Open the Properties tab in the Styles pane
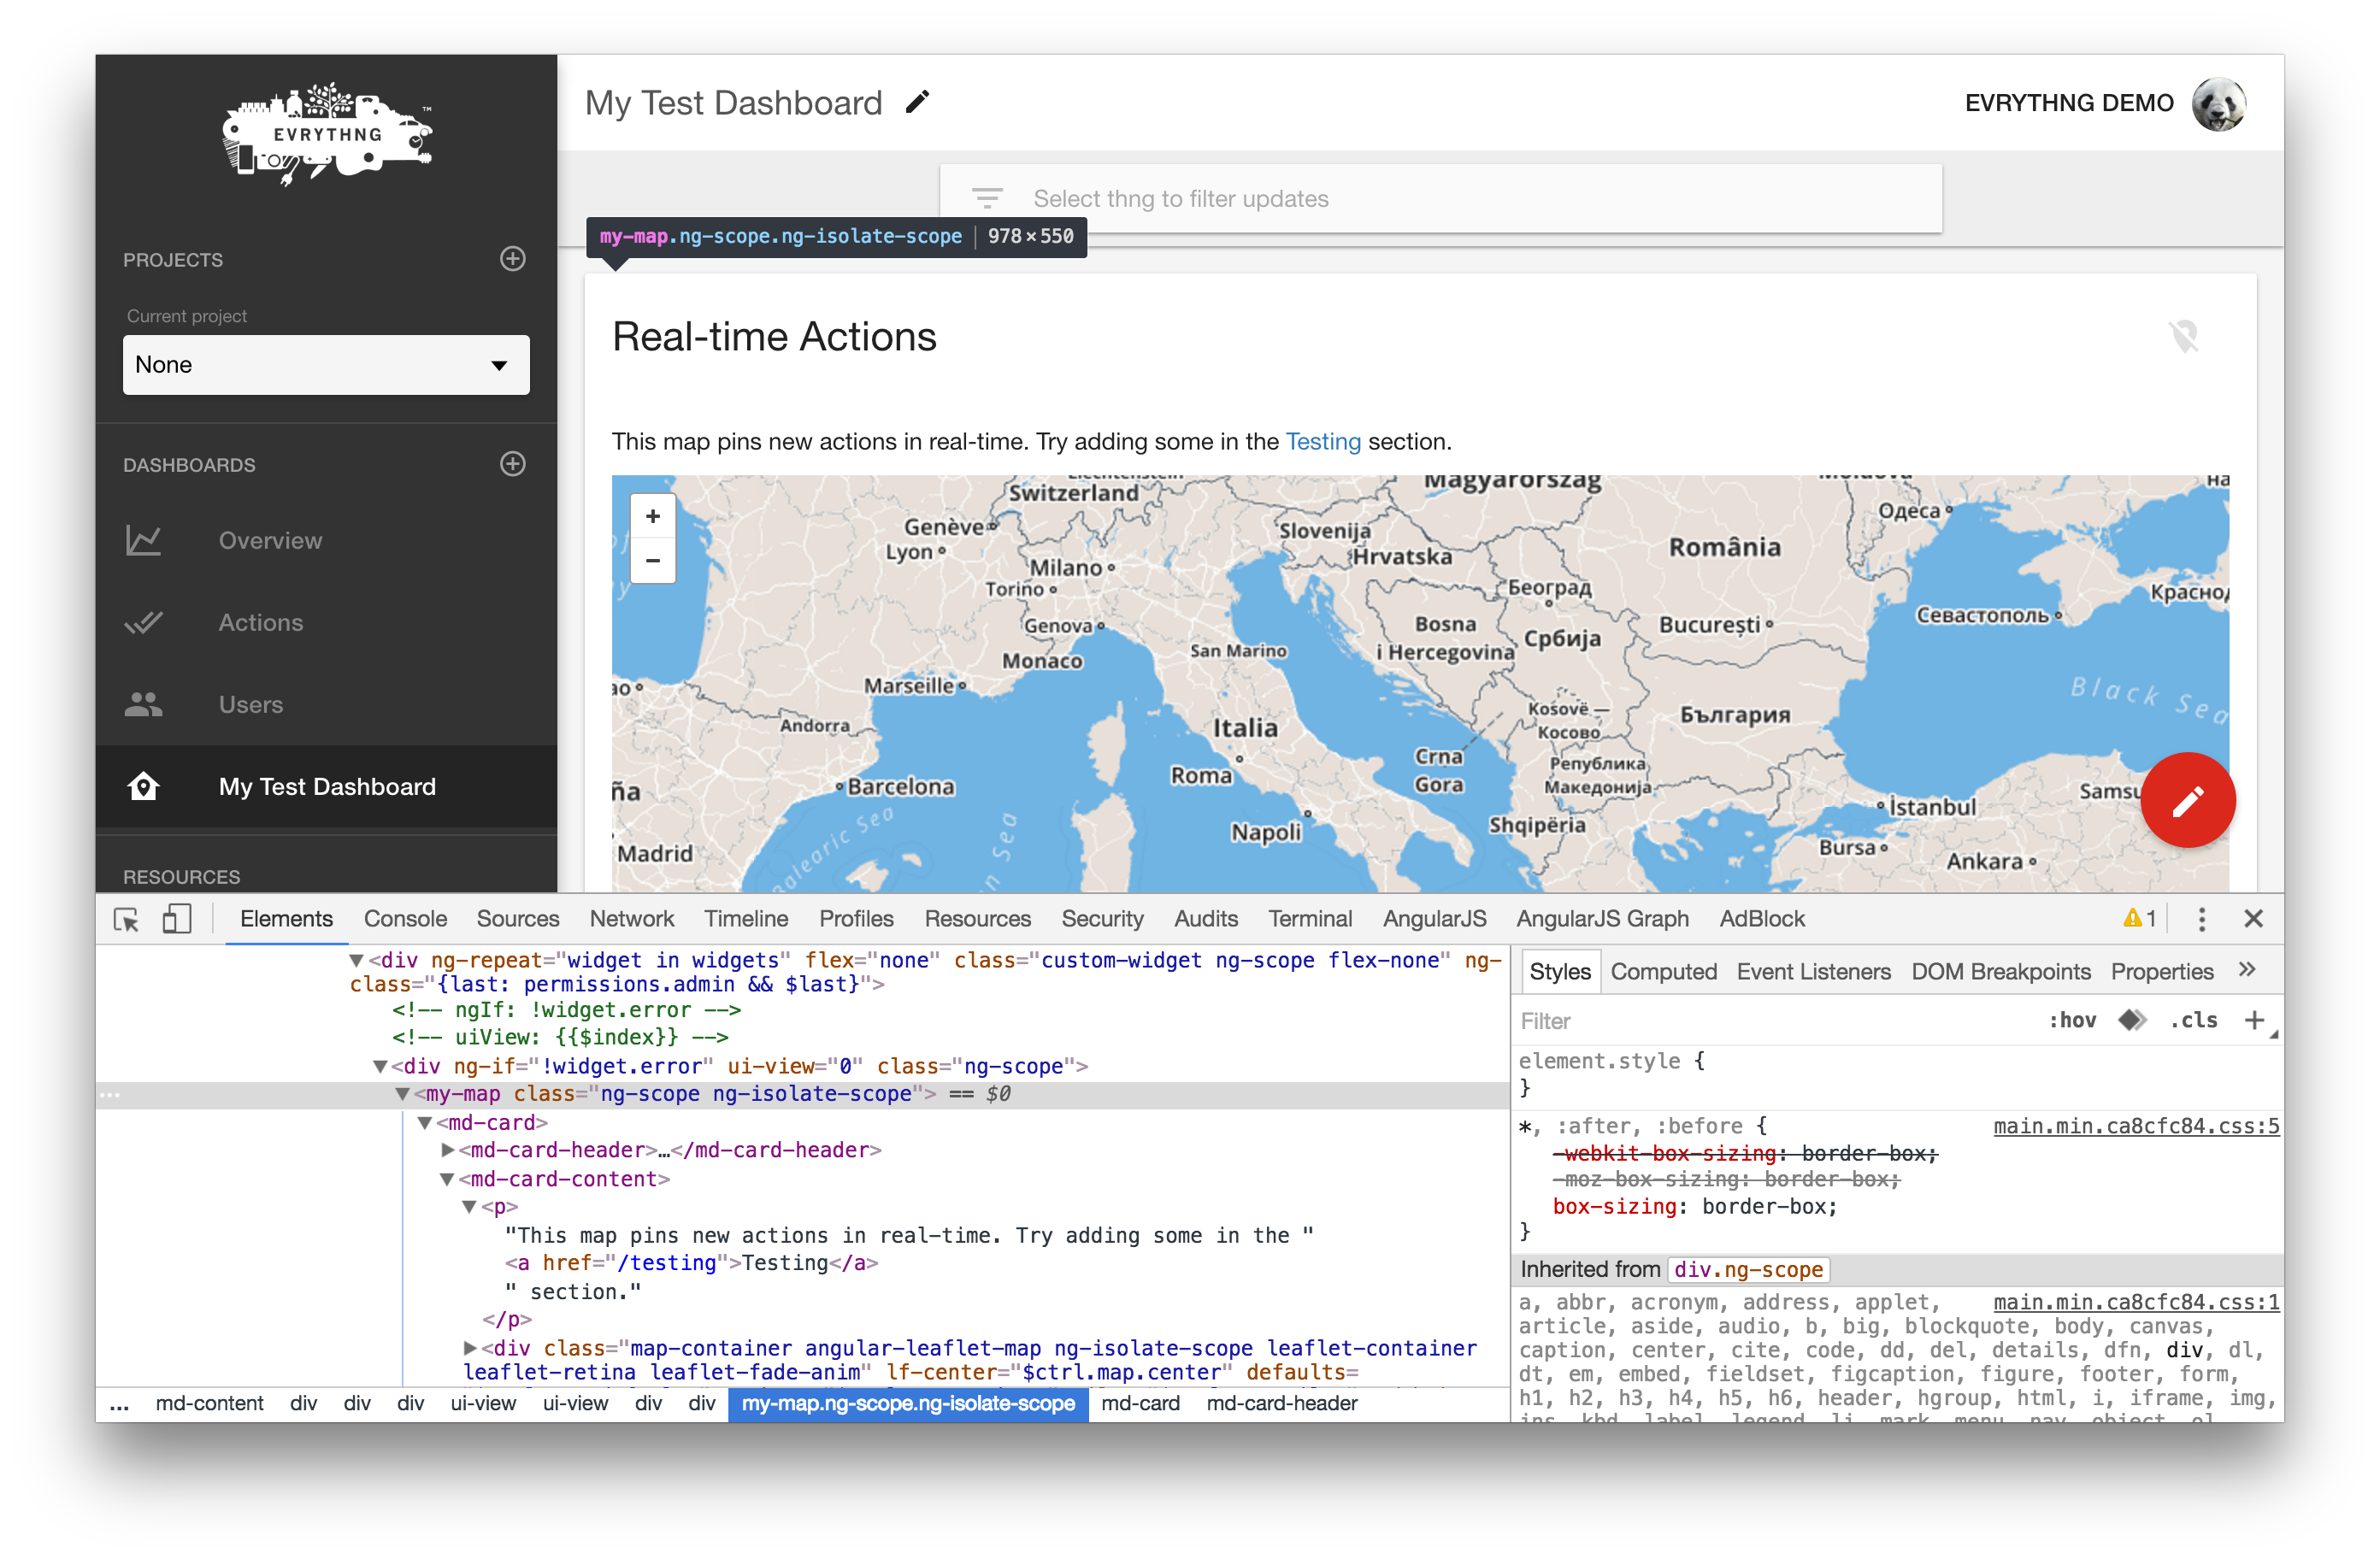Screen dimensions: 2380x1559 2161,971
